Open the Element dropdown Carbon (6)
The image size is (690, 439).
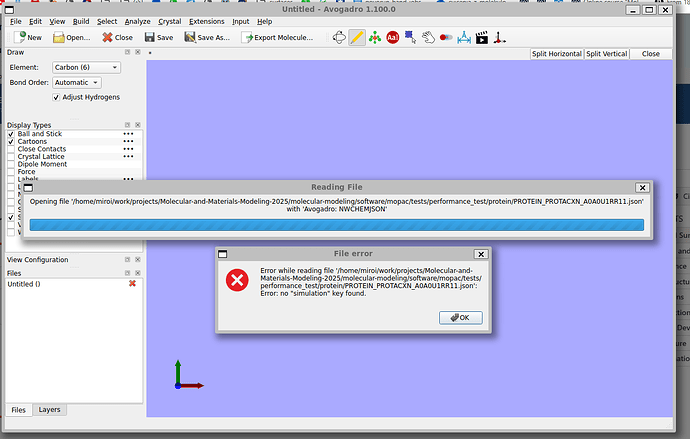coord(86,67)
